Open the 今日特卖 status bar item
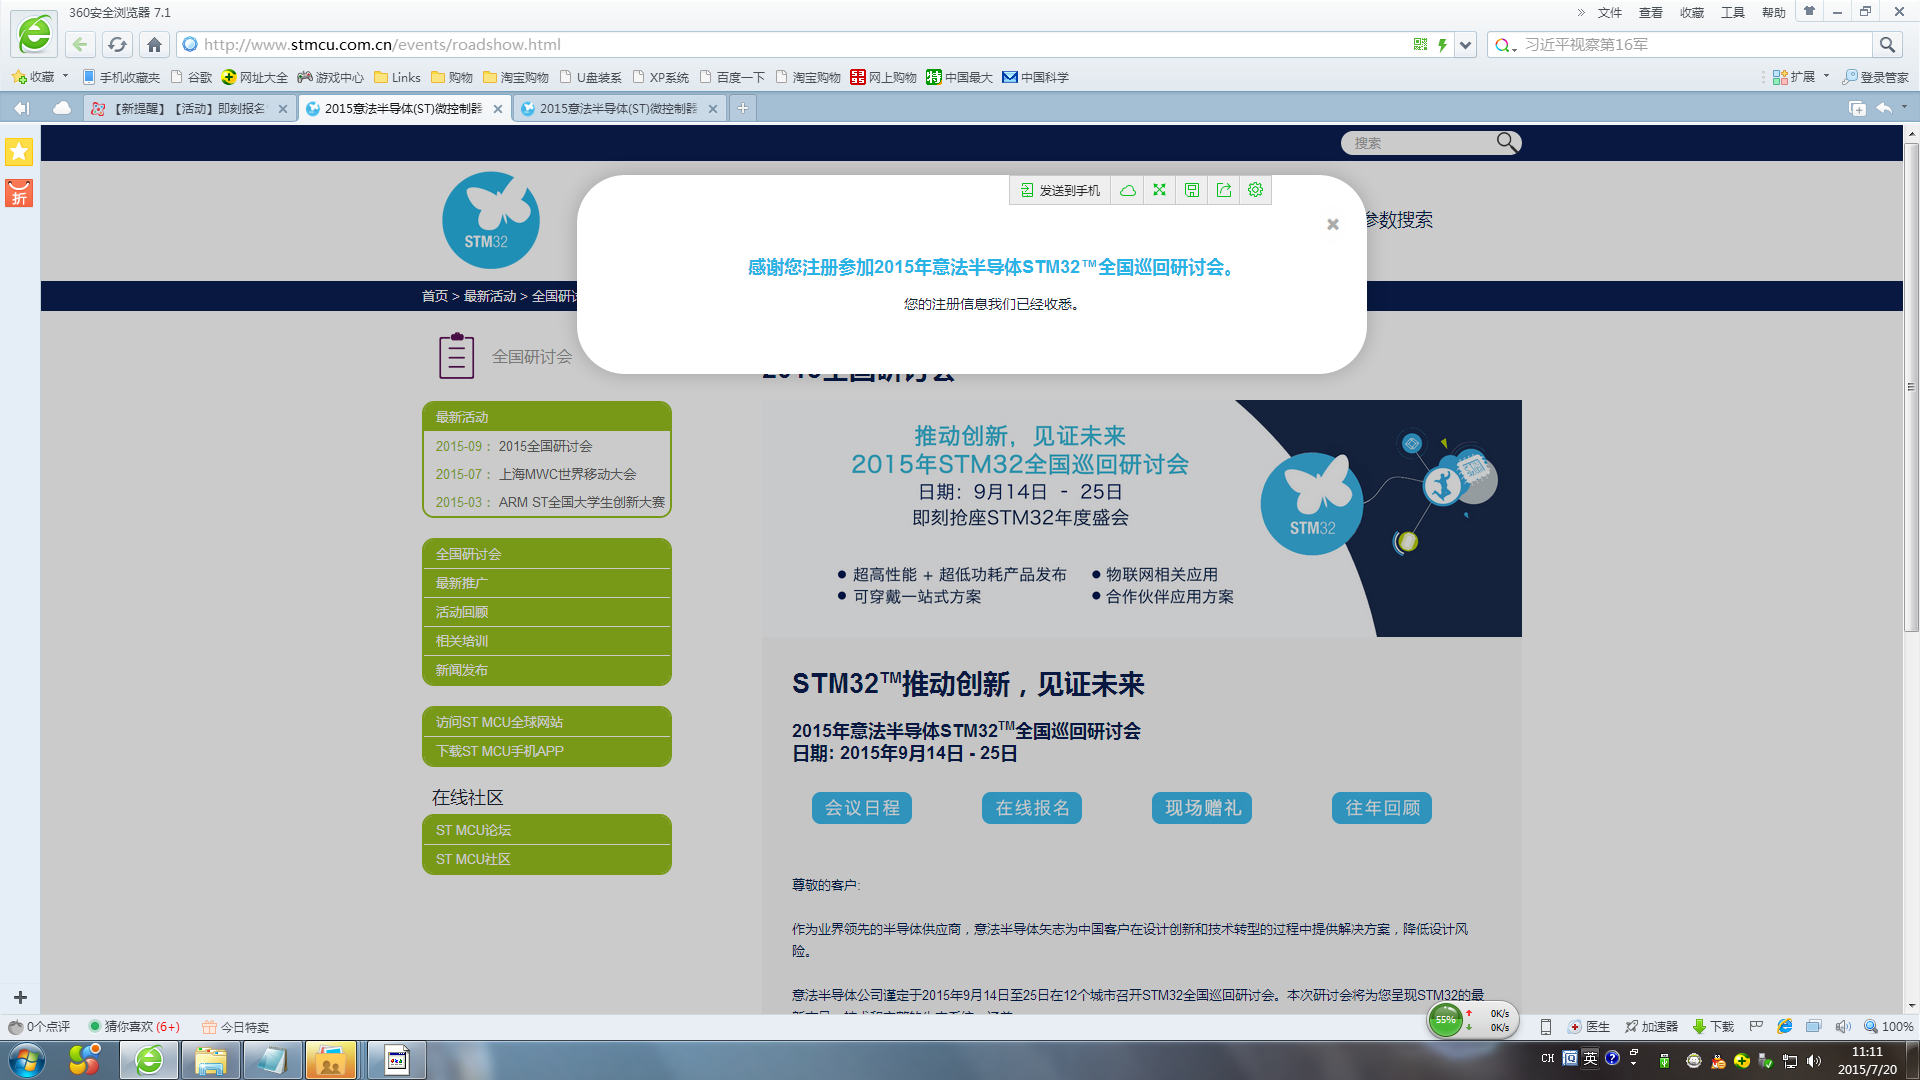The image size is (1920, 1080). [236, 1026]
